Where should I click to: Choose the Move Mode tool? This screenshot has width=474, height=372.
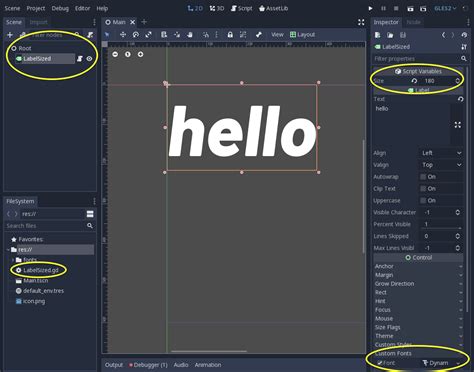(123, 34)
